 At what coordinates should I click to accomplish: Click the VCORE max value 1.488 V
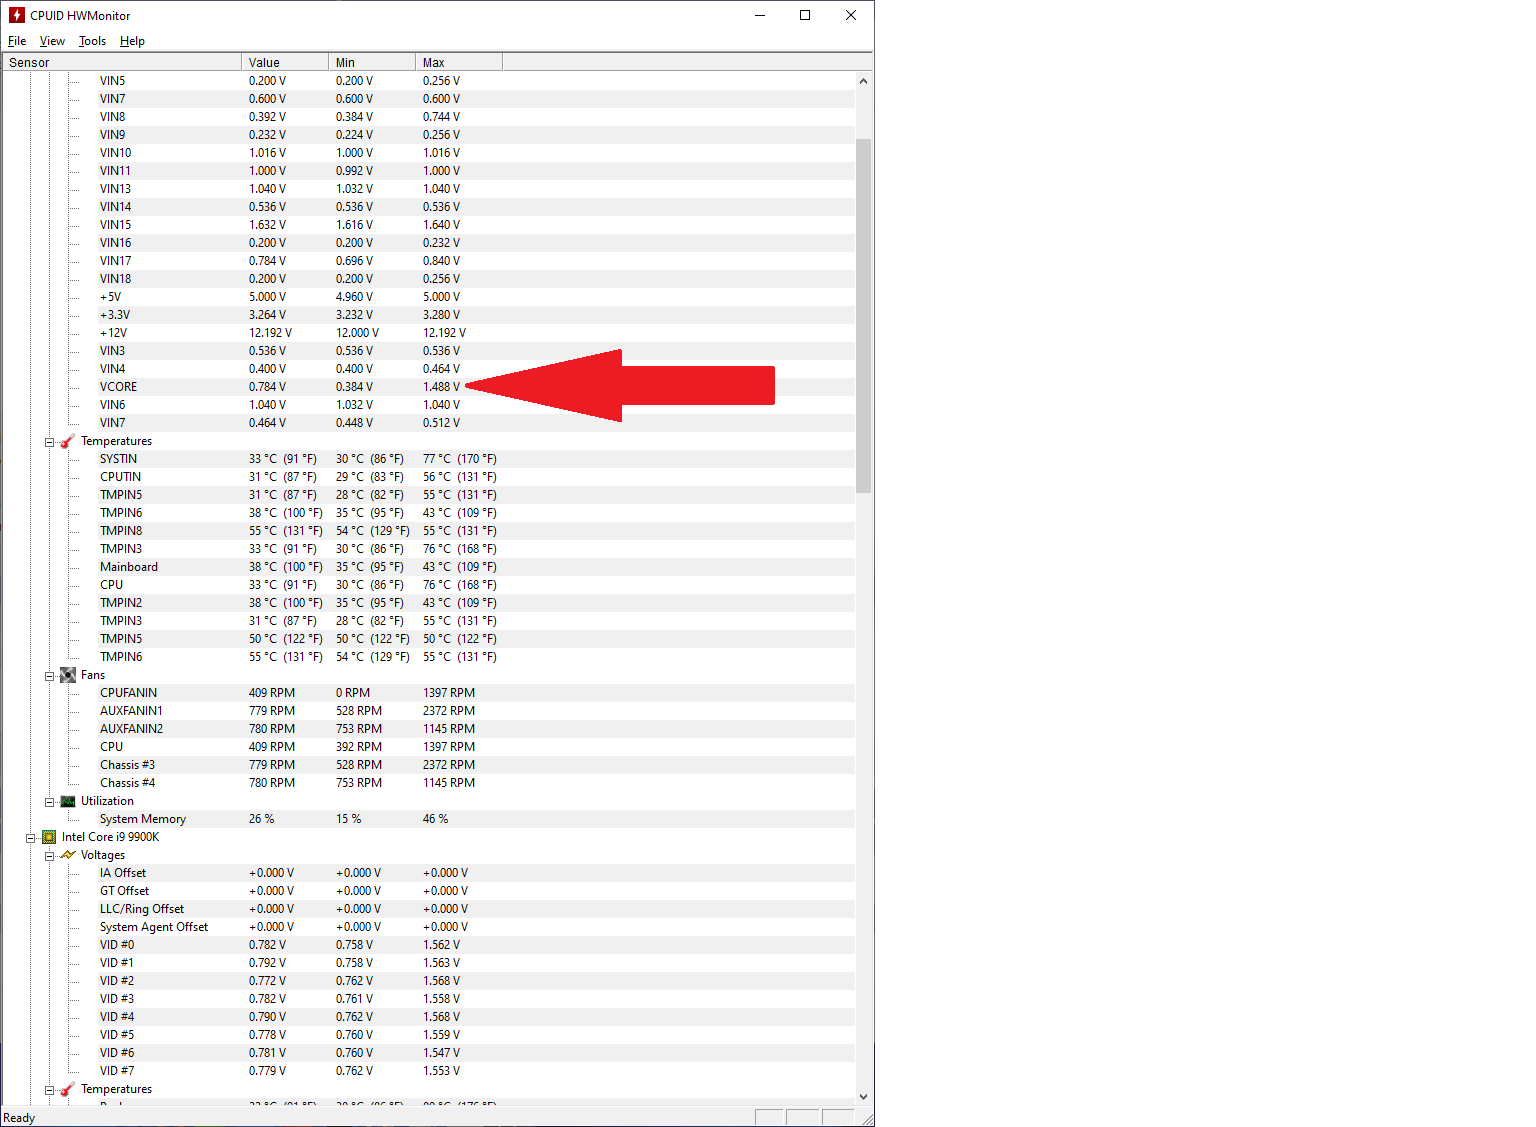point(441,387)
